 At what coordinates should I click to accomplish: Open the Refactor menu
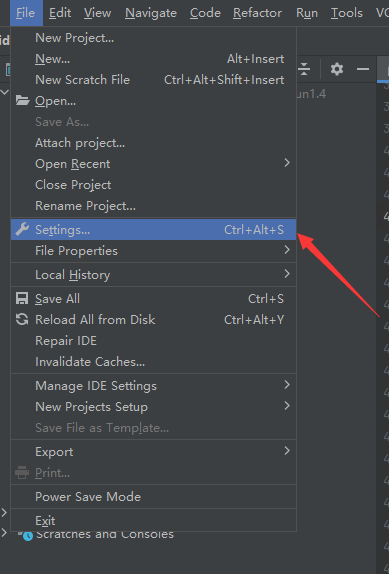tap(257, 13)
